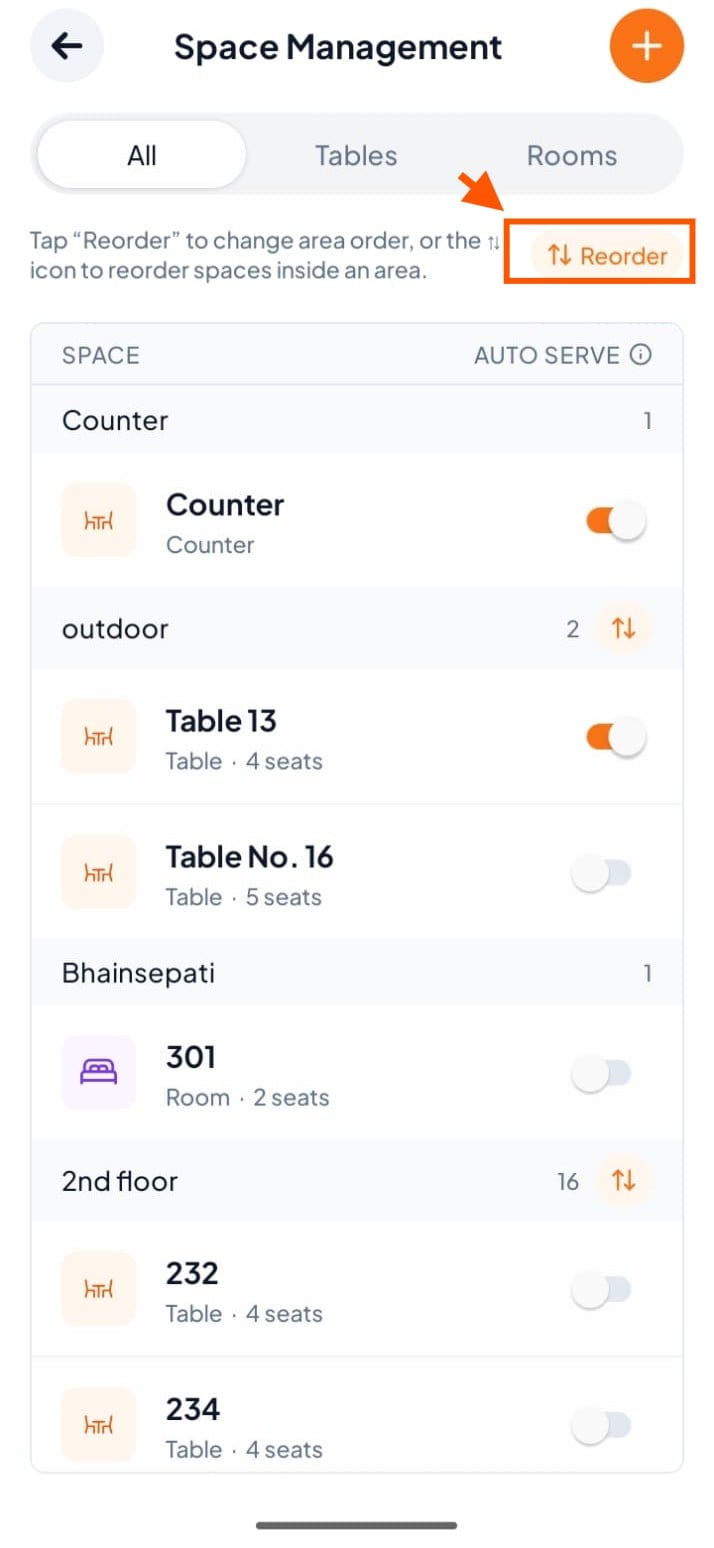The width and height of the screenshot is (714, 1548).
Task: Tap the Reorder button
Action: (x=608, y=255)
